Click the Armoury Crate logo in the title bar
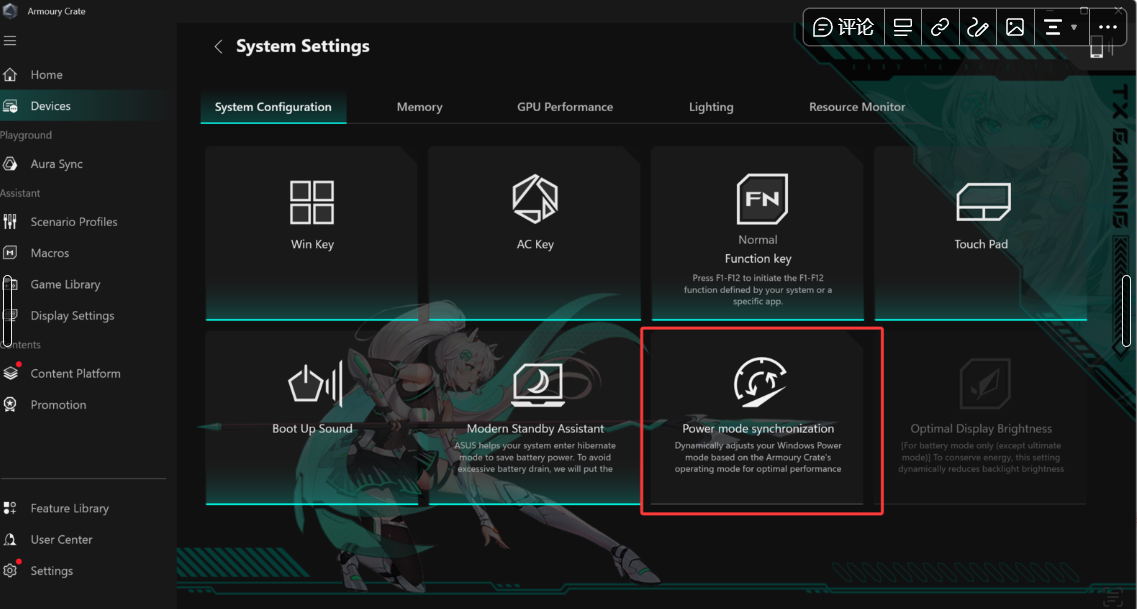This screenshot has height=609, width=1137. point(10,11)
